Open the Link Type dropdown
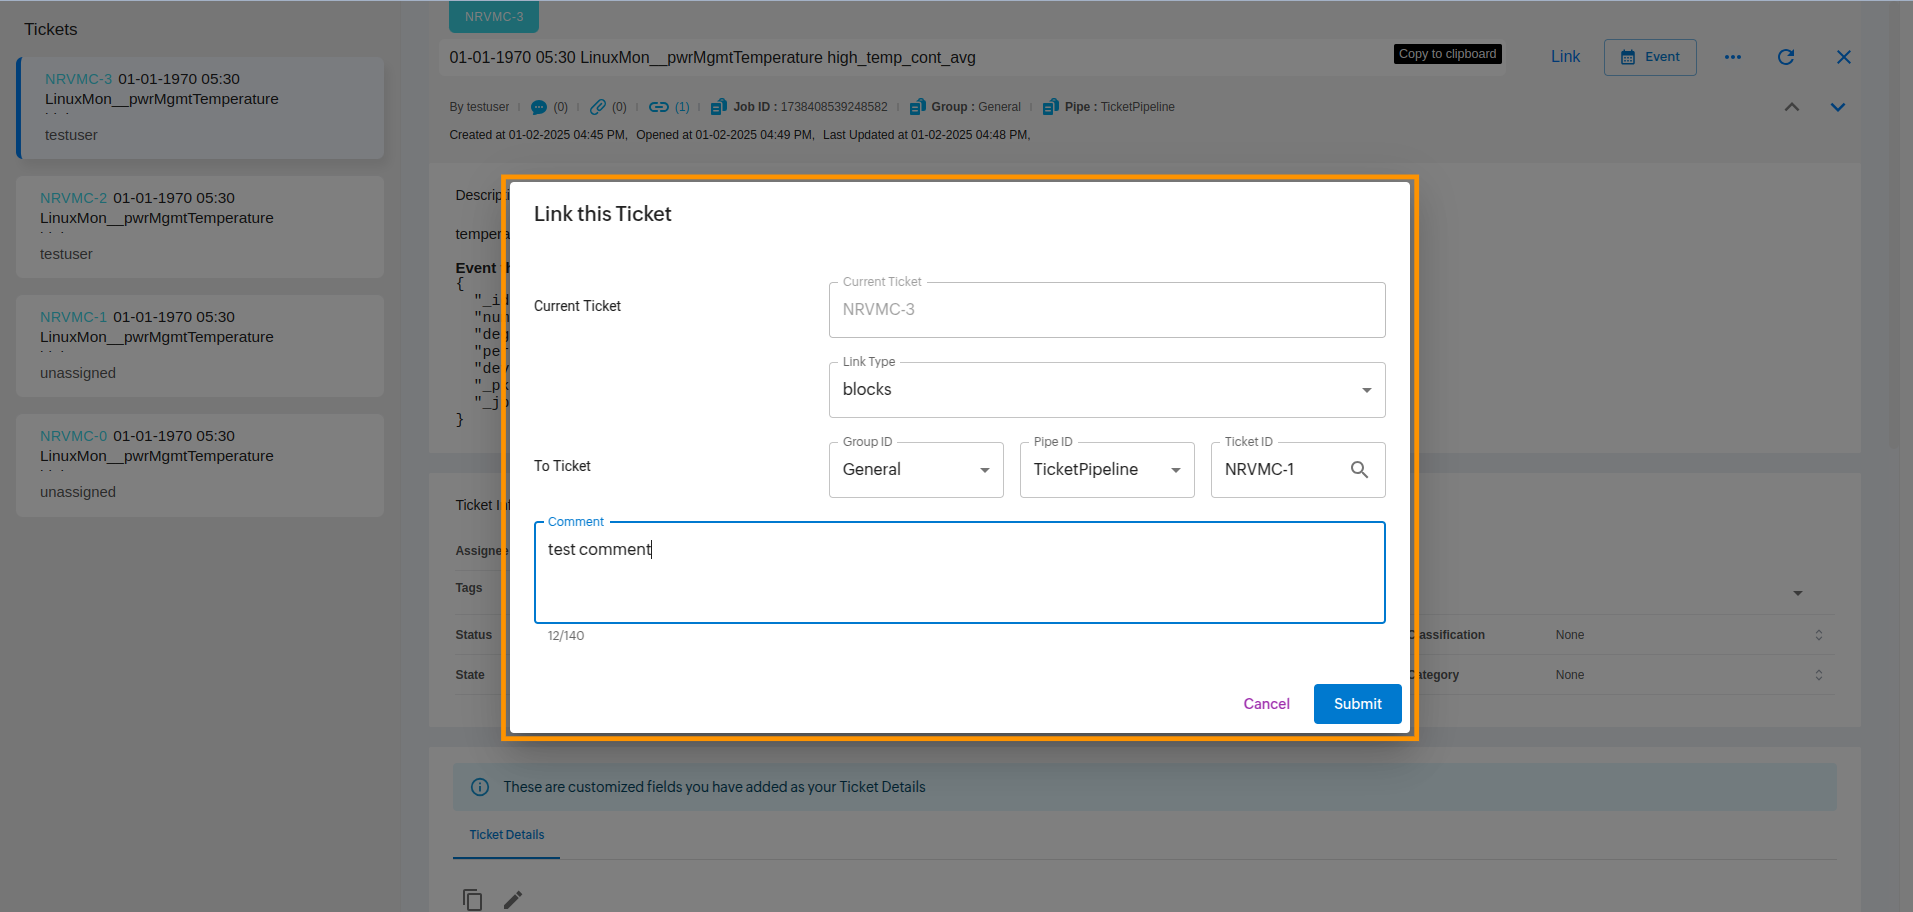Screen dimensions: 1913x912 (1107, 390)
